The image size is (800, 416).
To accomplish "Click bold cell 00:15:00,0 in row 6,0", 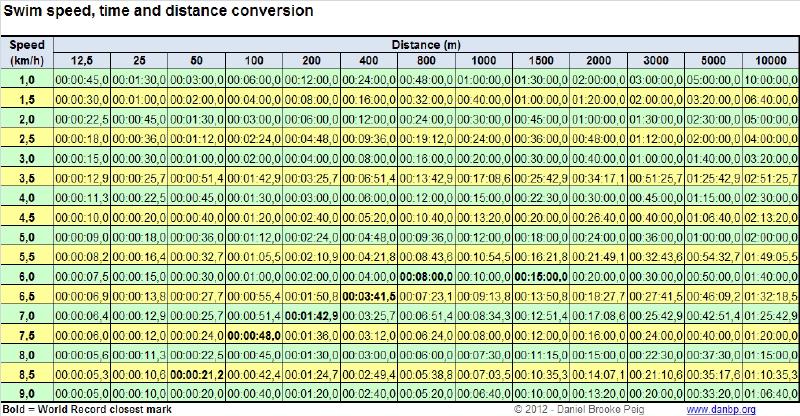I will 541,276.
